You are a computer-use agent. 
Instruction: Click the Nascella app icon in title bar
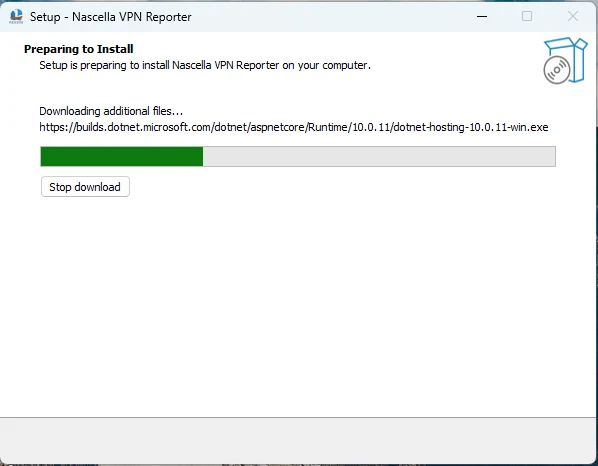coord(16,16)
